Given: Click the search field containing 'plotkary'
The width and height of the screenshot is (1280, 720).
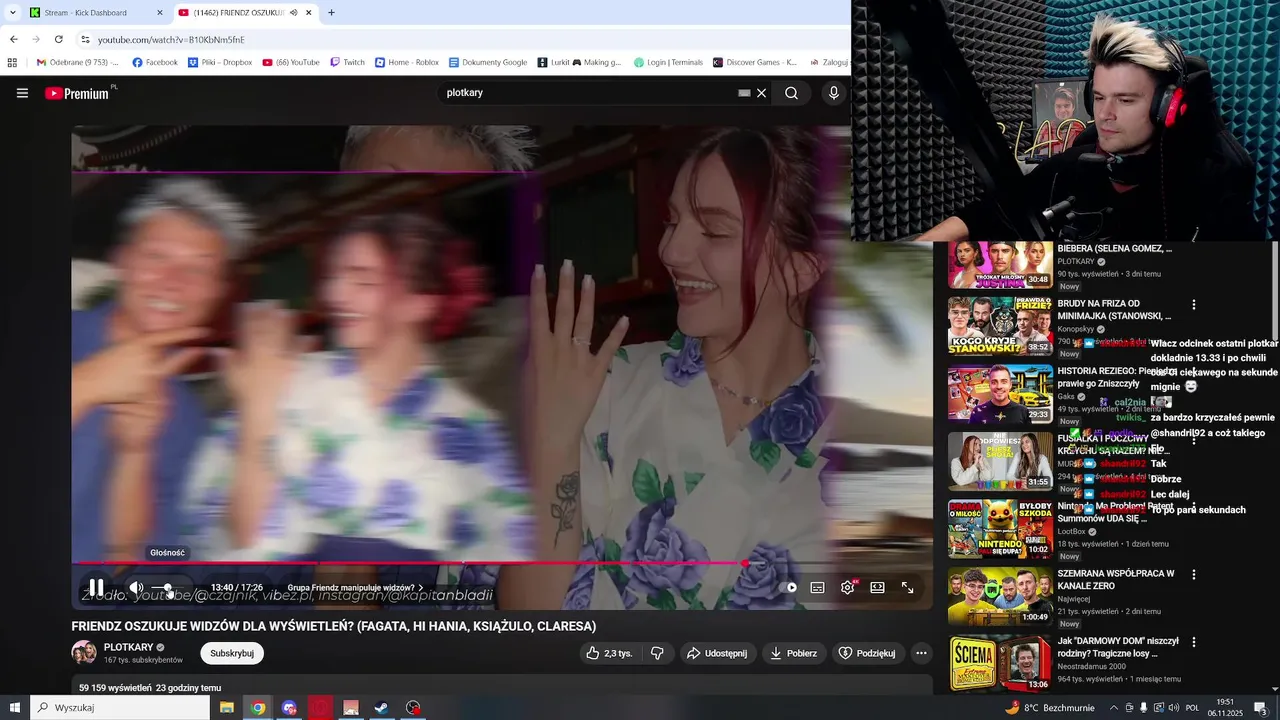Looking at the screenshot, I should click(x=590, y=93).
